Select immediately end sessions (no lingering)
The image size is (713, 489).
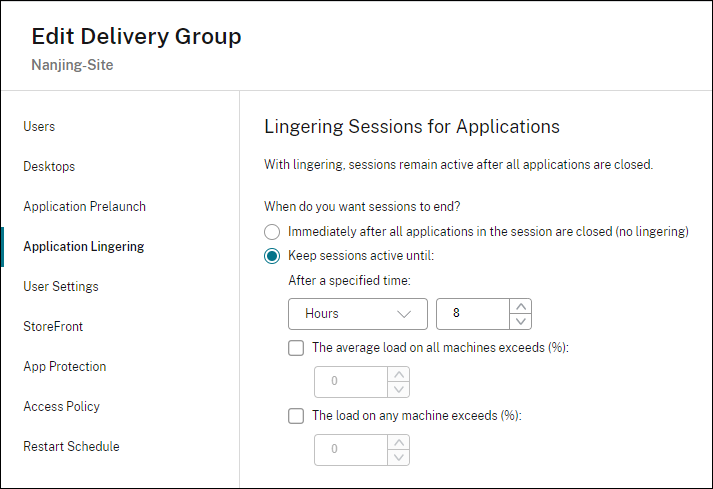pos(272,231)
